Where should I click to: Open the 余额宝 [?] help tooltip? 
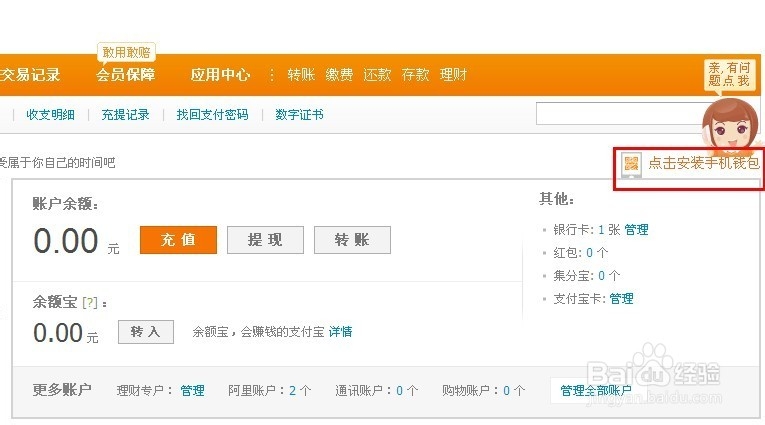[x=90, y=303]
